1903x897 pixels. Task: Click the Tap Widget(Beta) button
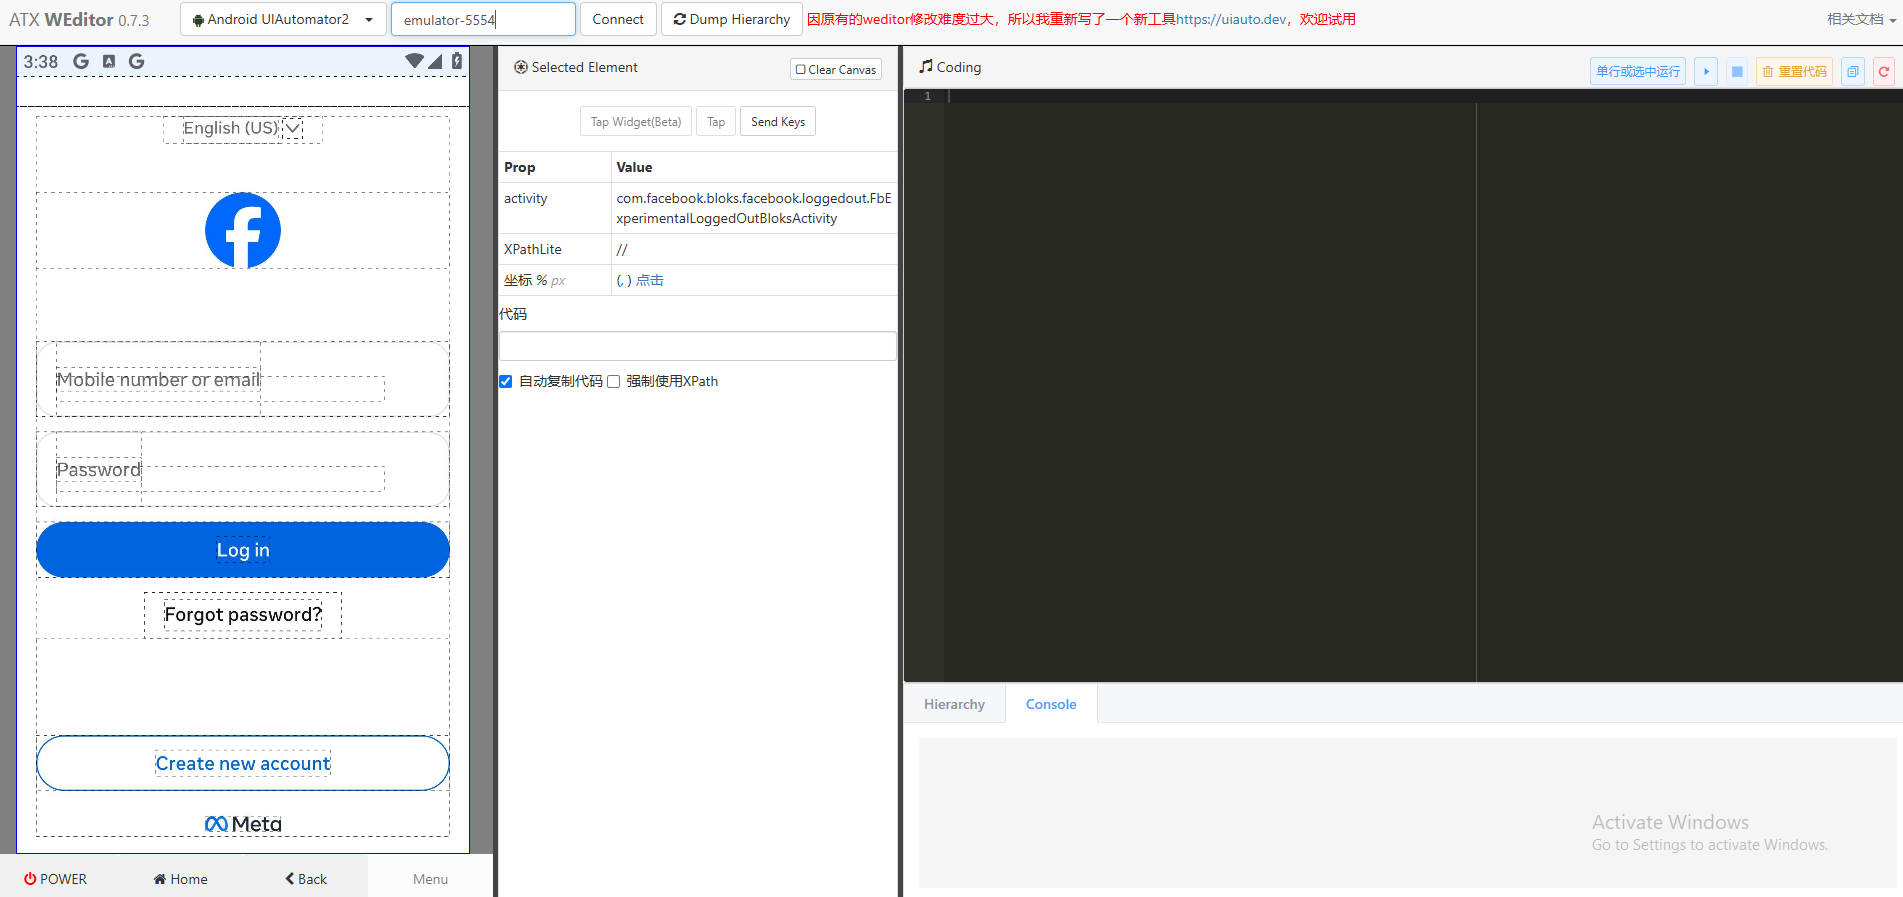(636, 122)
